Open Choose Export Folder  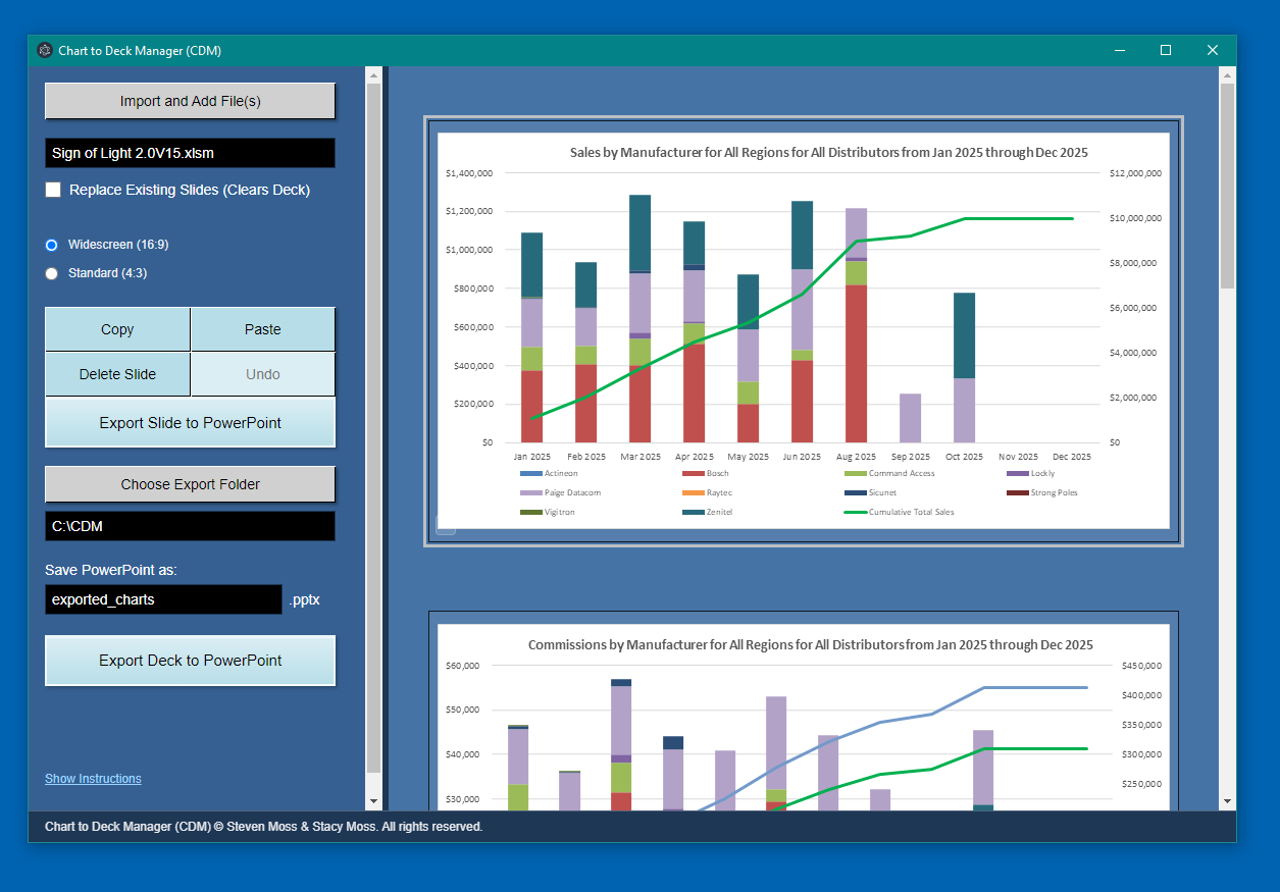click(x=190, y=484)
